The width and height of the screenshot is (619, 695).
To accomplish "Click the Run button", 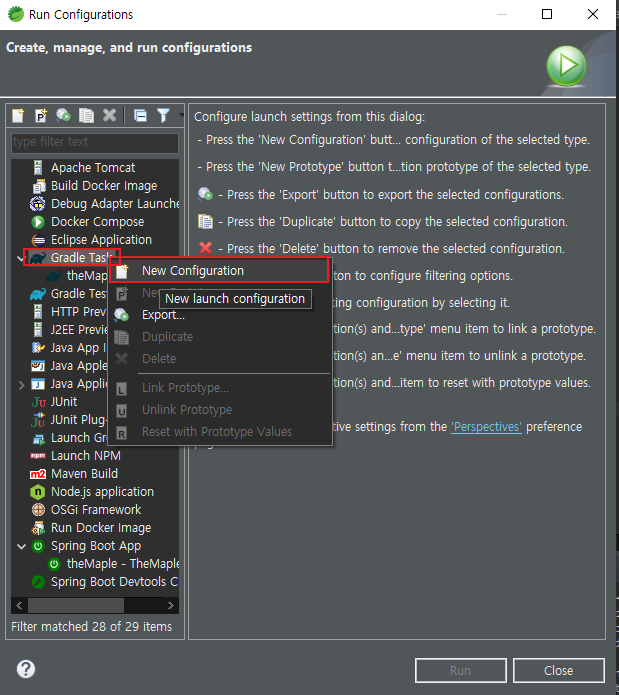I will pos(460,671).
